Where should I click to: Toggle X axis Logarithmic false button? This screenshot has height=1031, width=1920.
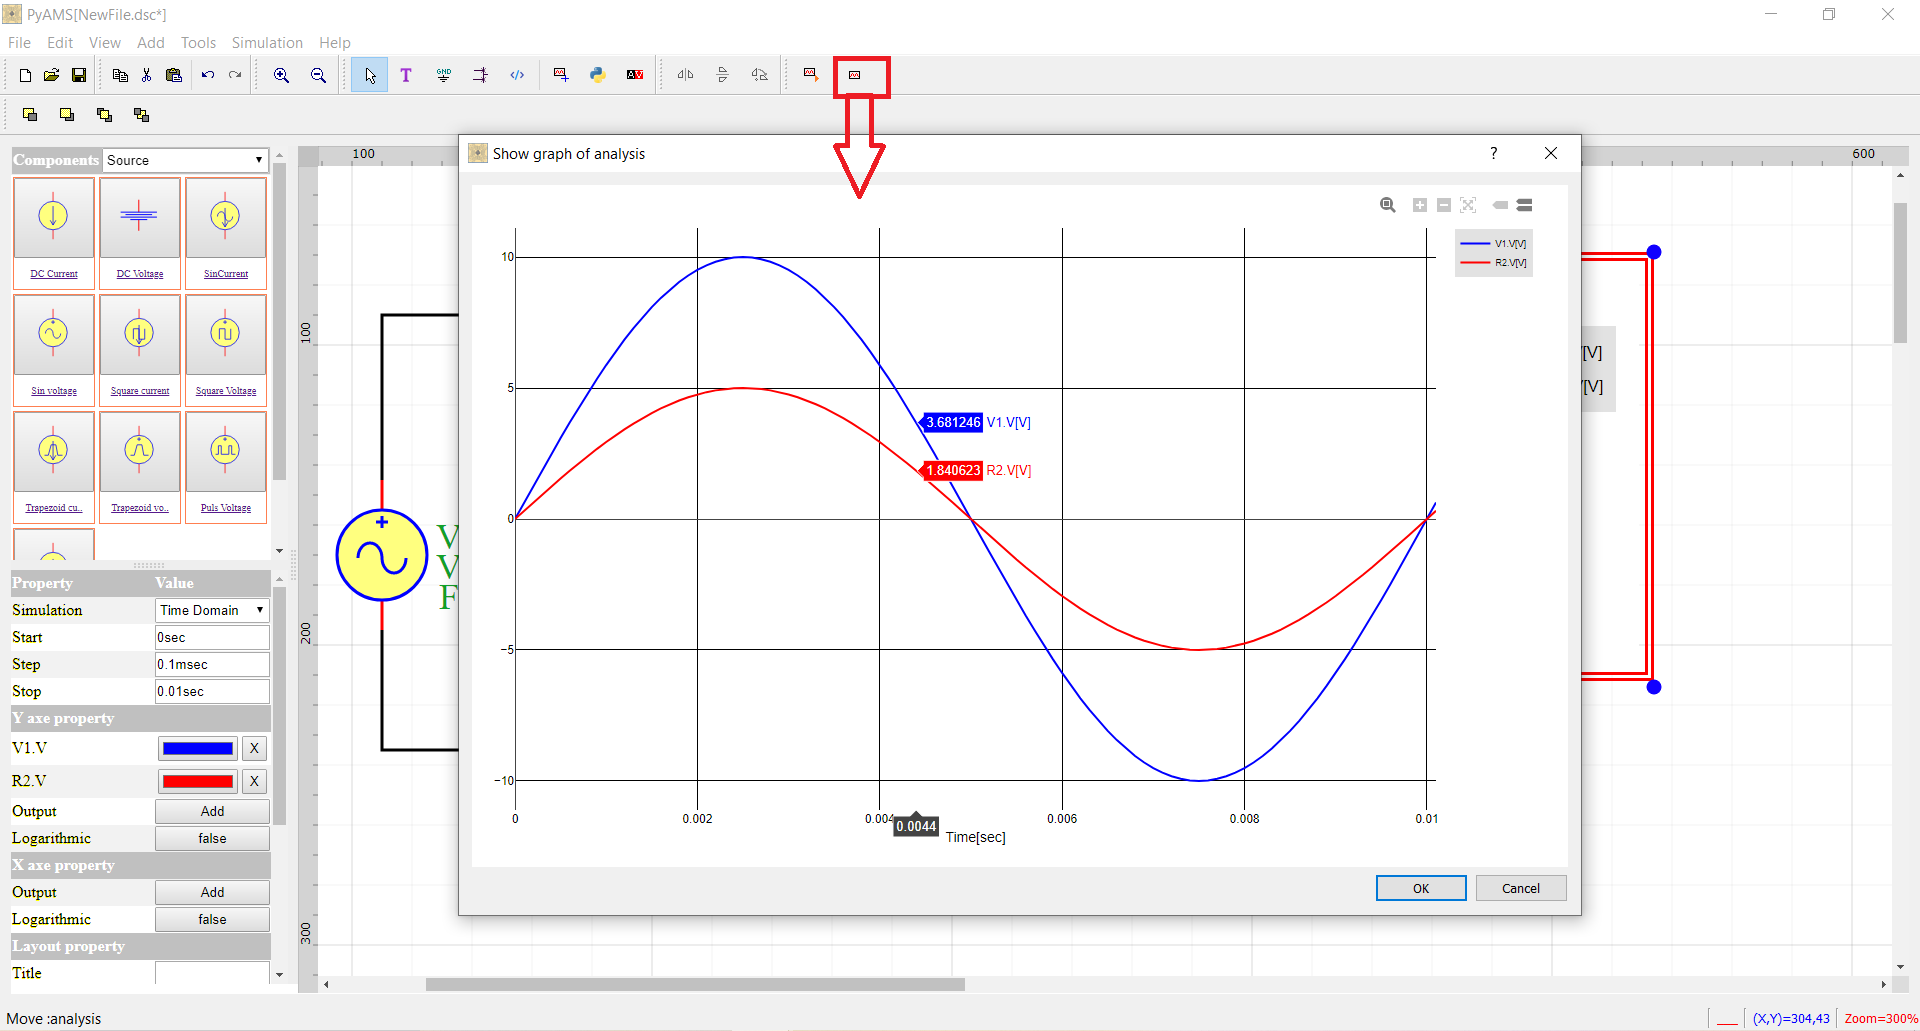click(212, 919)
